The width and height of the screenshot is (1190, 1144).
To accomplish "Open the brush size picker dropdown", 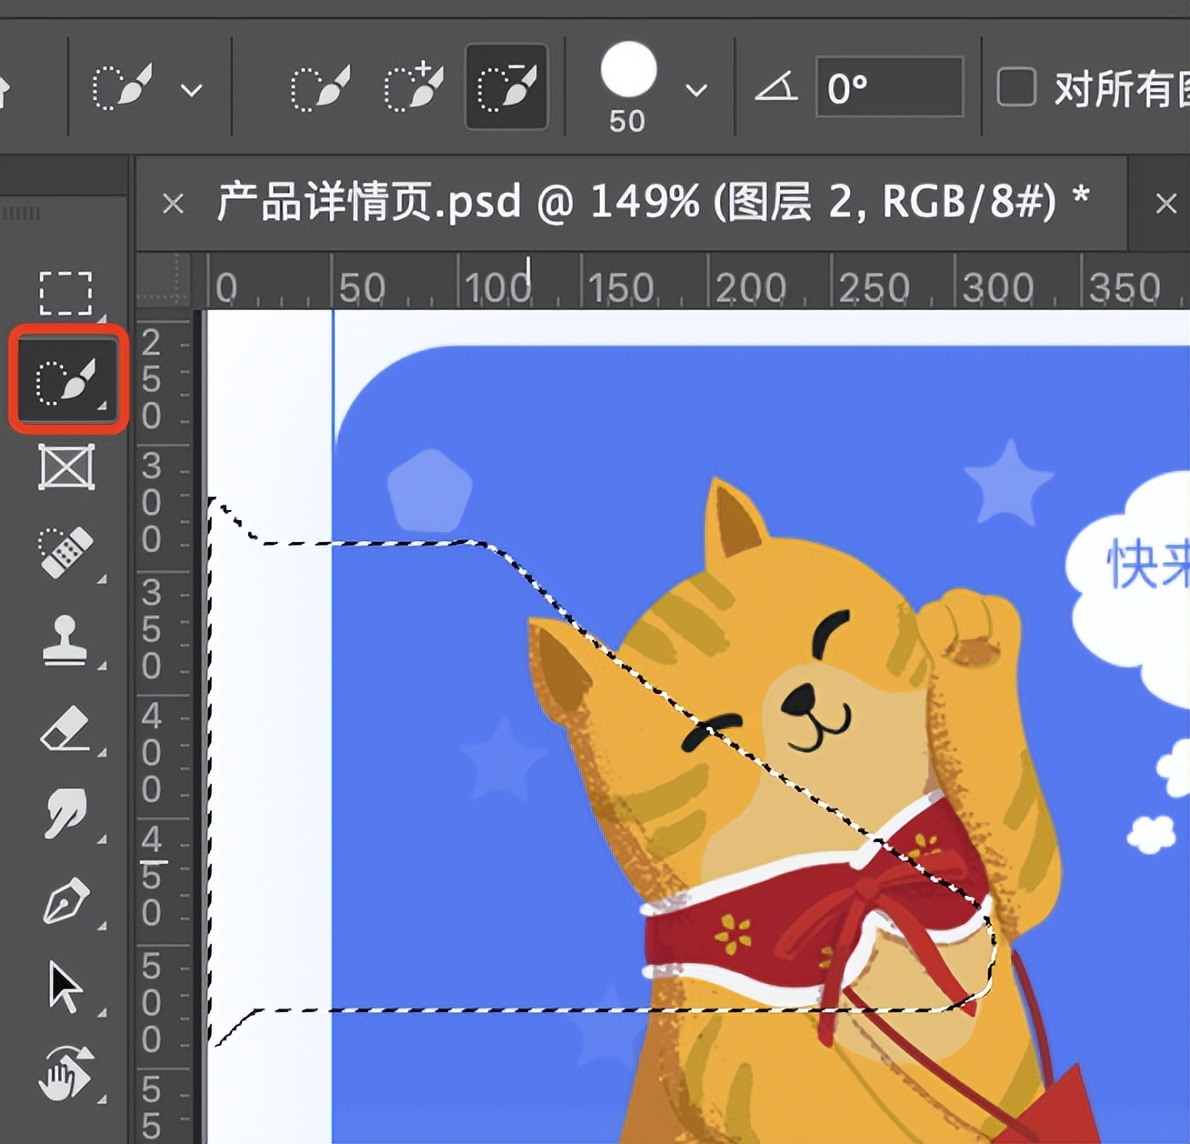I will pos(694,90).
